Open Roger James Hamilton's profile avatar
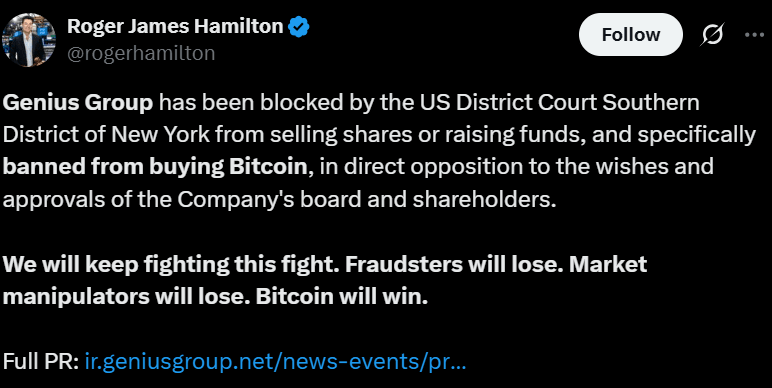Viewport: 772px width, 388px height. pyautogui.click(x=29, y=39)
